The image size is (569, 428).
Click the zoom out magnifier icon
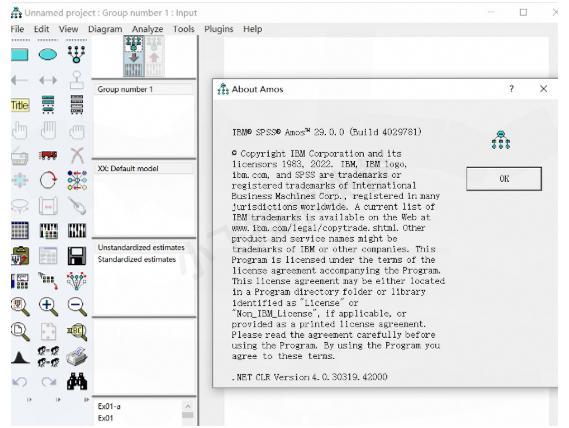point(77,307)
